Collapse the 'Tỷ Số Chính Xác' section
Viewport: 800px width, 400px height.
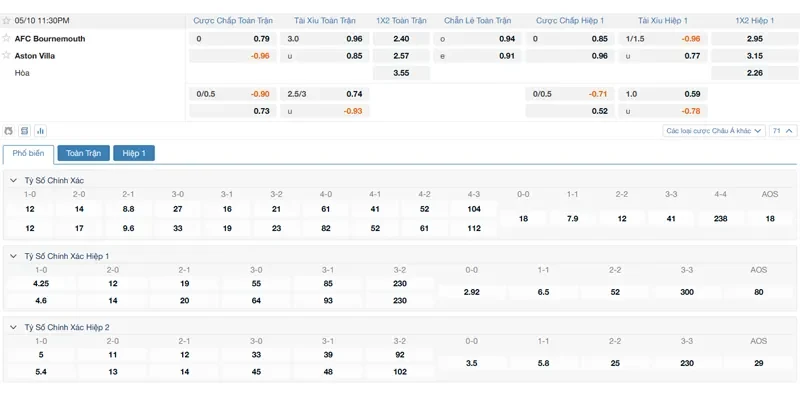[x=14, y=180]
